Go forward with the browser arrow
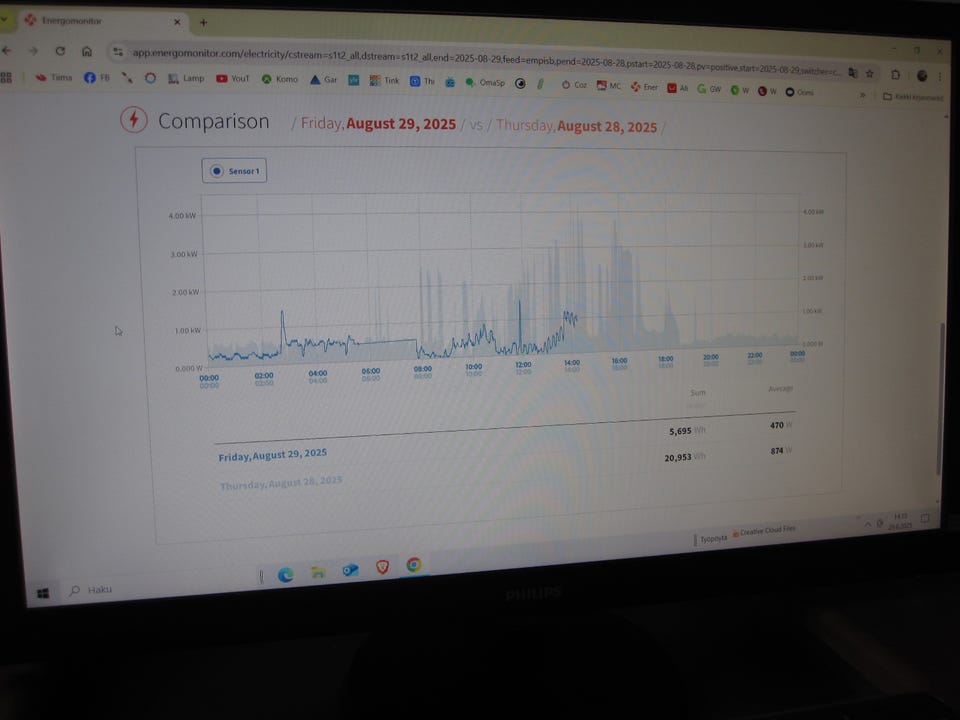The height and width of the screenshot is (720, 960). pos(33,51)
